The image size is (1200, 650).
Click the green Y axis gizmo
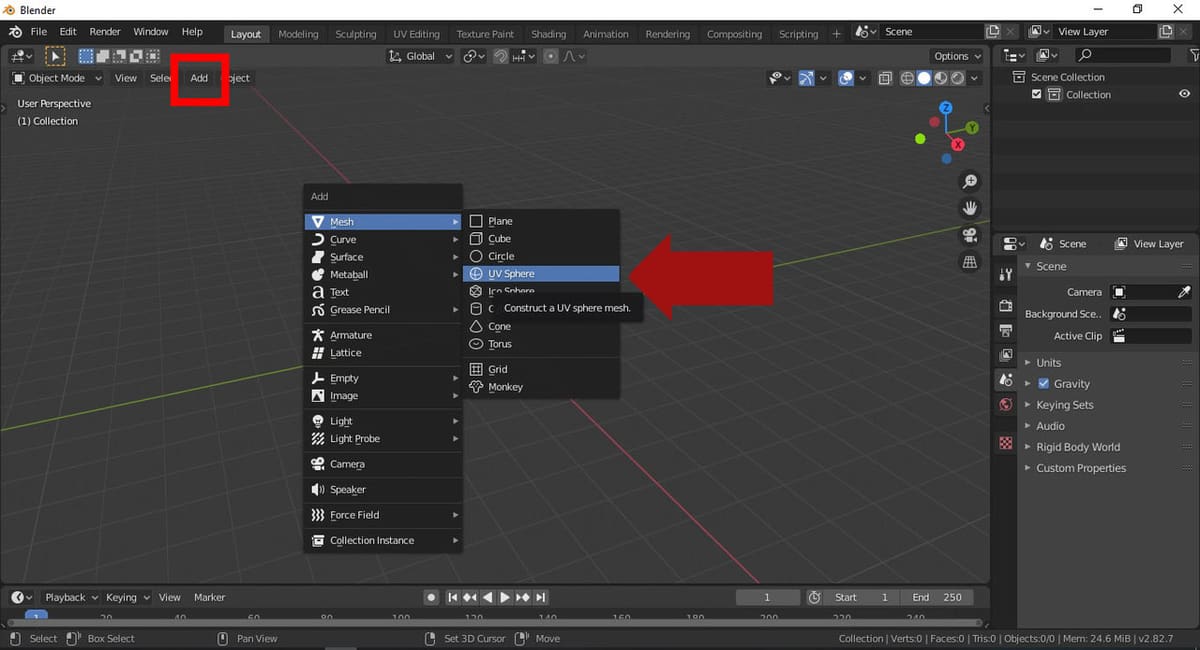point(972,128)
